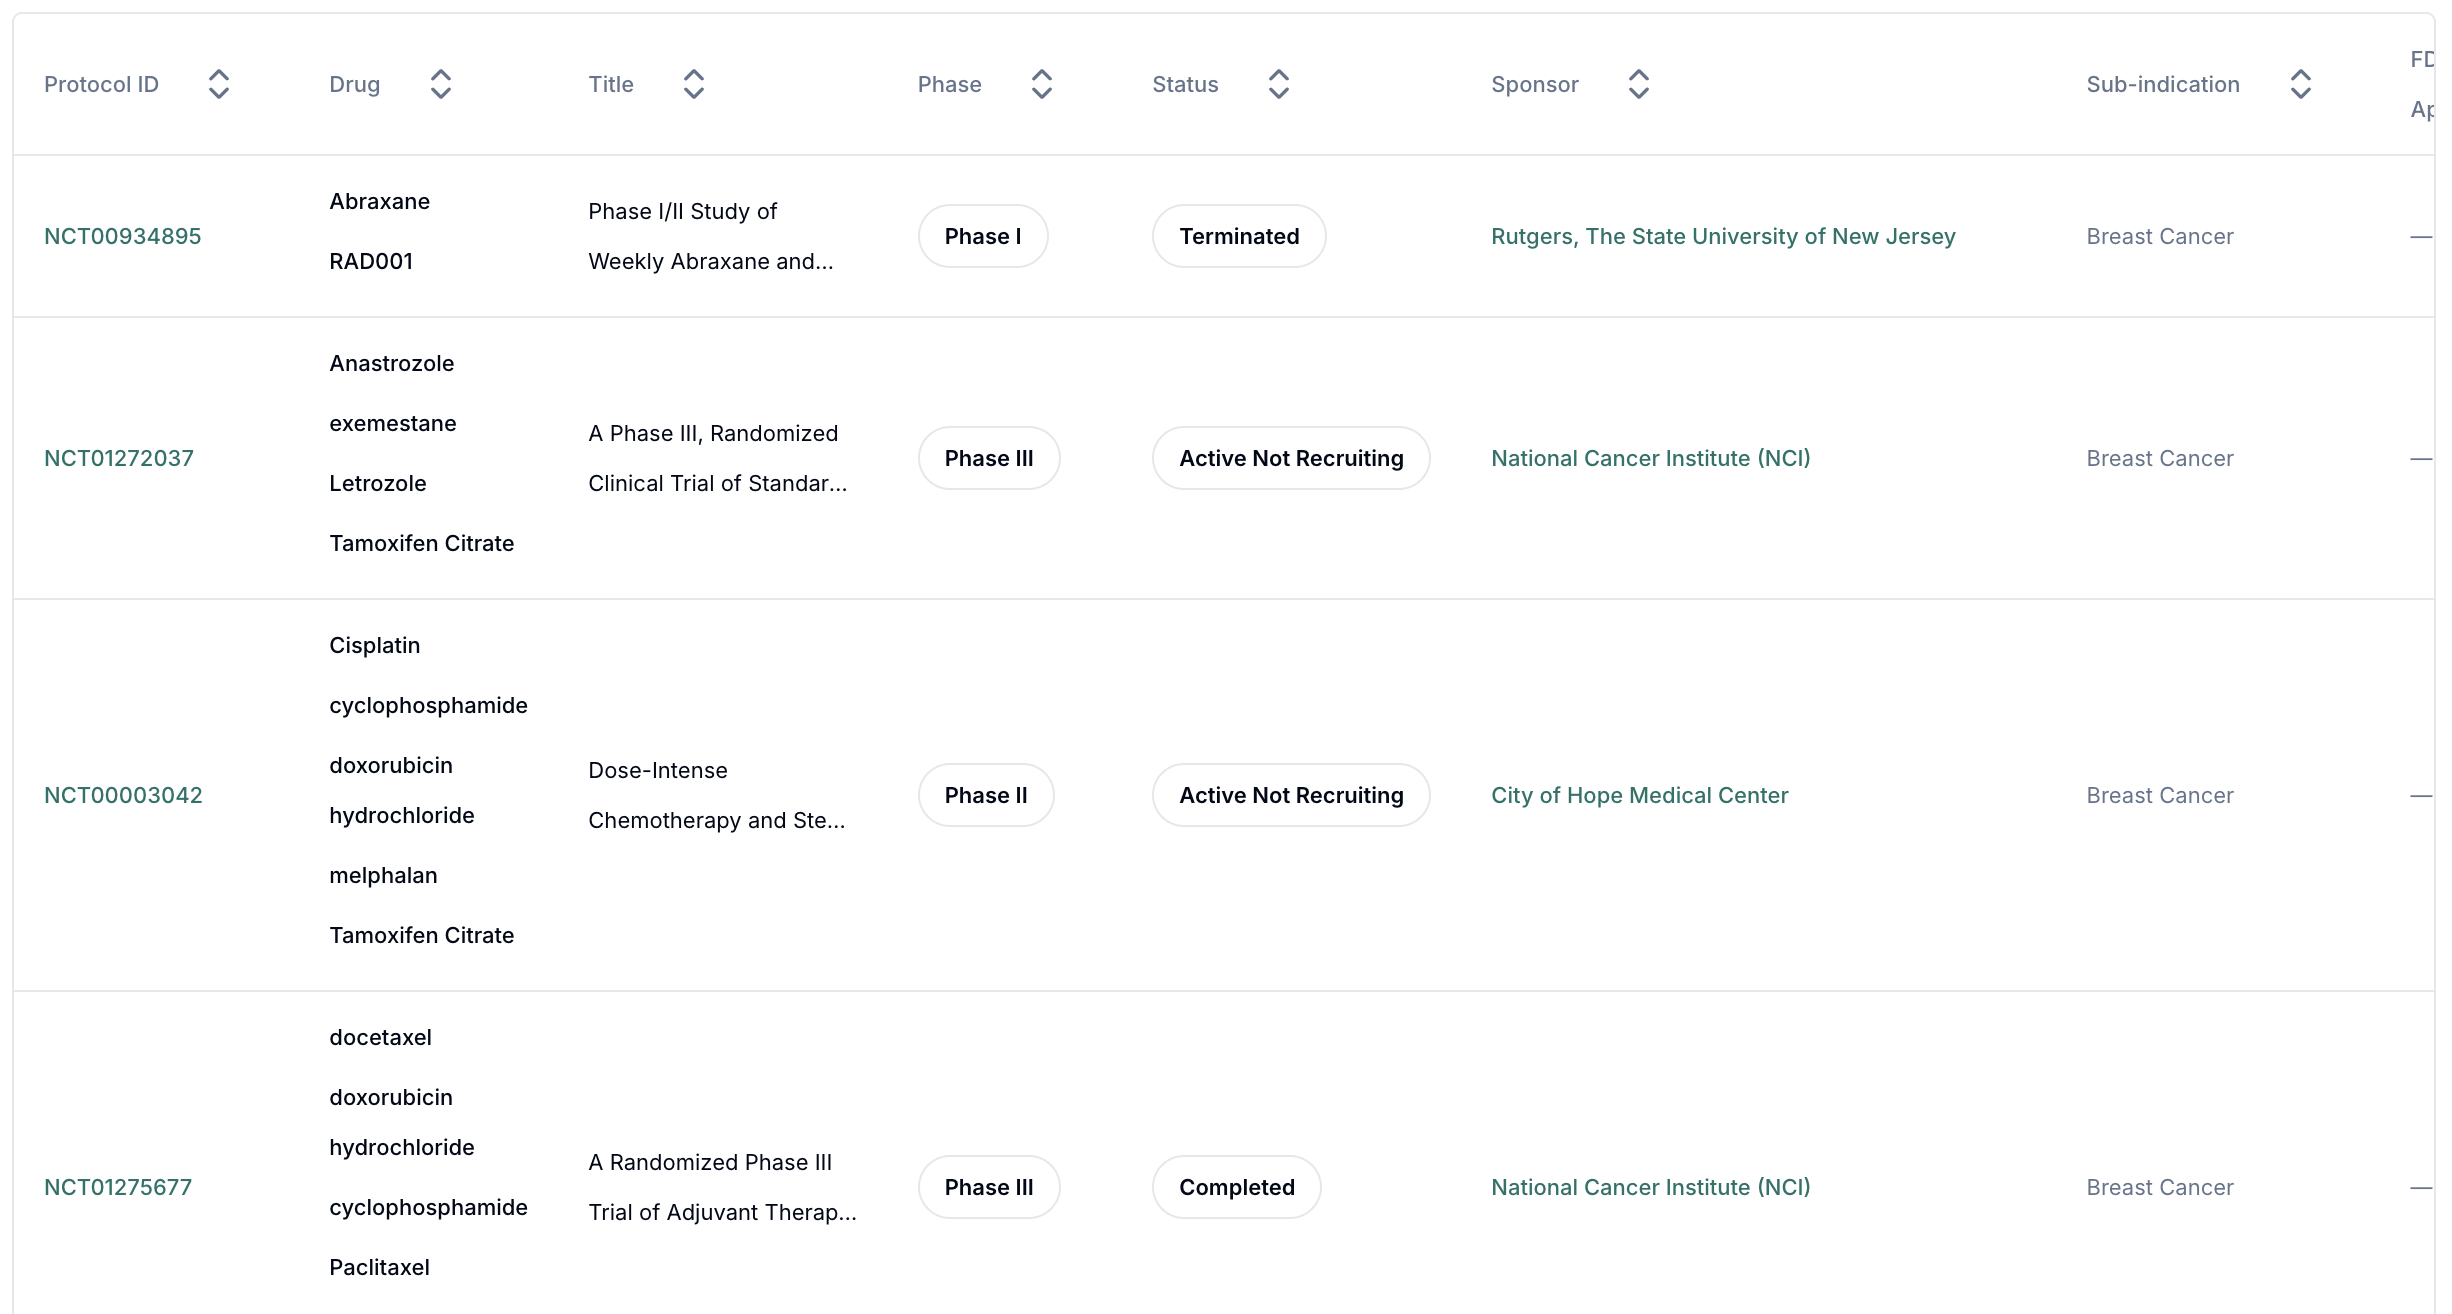
Task: Sort trials by Title
Action: pyautogui.click(x=693, y=84)
